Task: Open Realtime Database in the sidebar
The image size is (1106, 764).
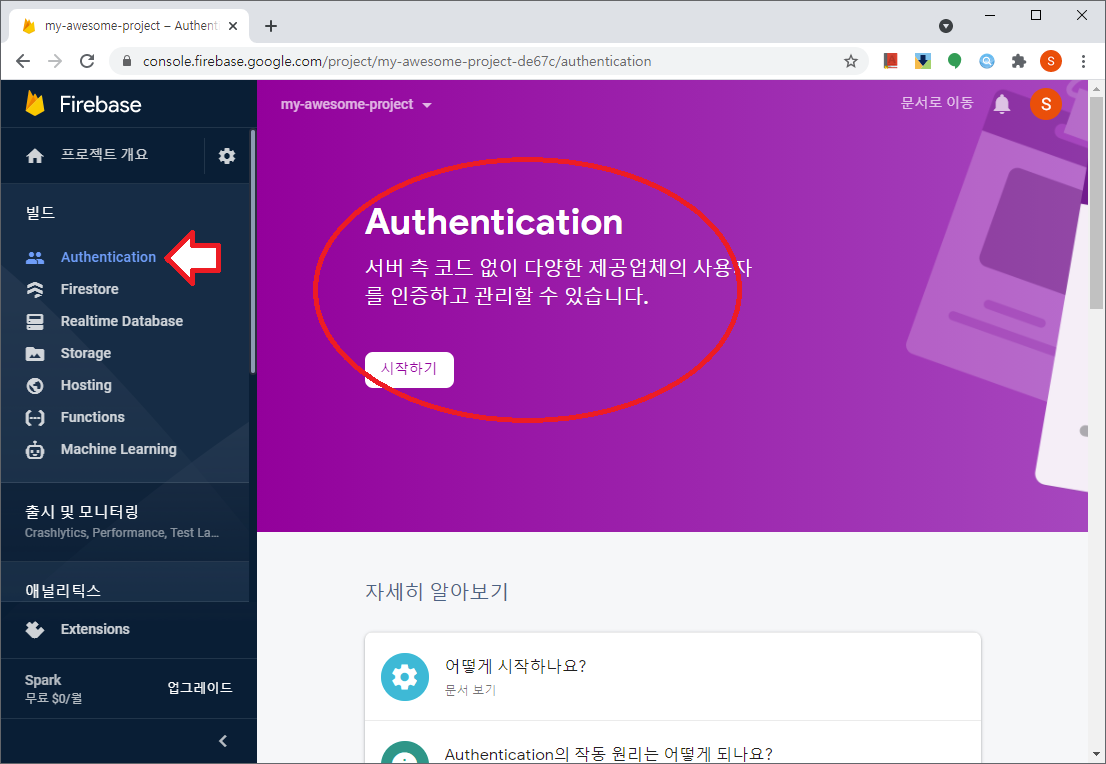Action: click(121, 321)
